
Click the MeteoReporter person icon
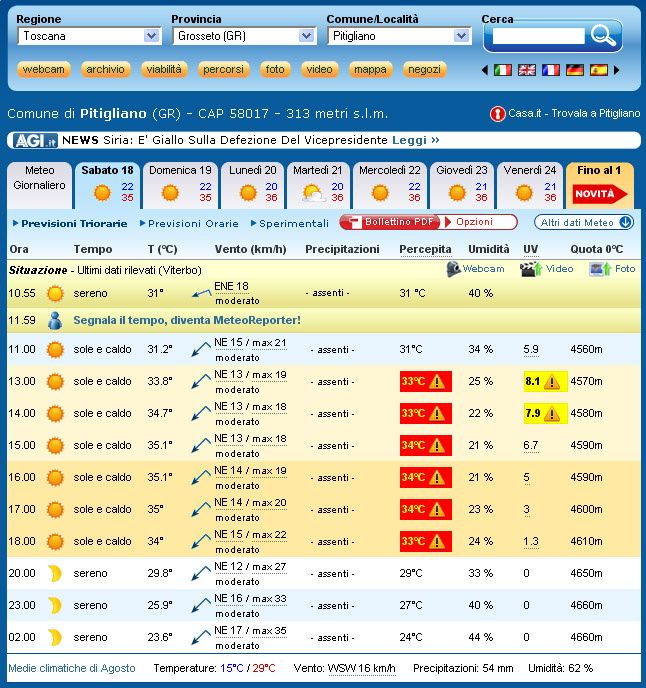click(55, 321)
